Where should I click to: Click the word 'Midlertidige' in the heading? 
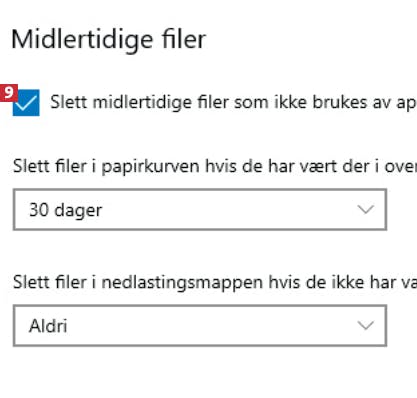point(82,40)
